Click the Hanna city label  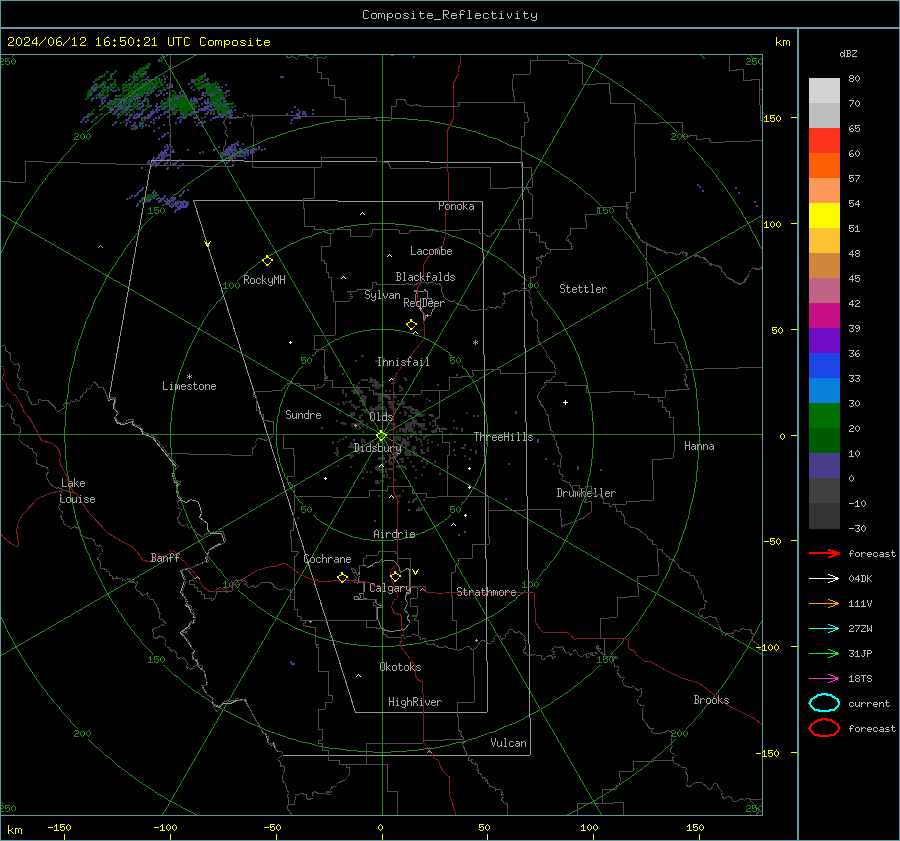[x=699, y=446]
